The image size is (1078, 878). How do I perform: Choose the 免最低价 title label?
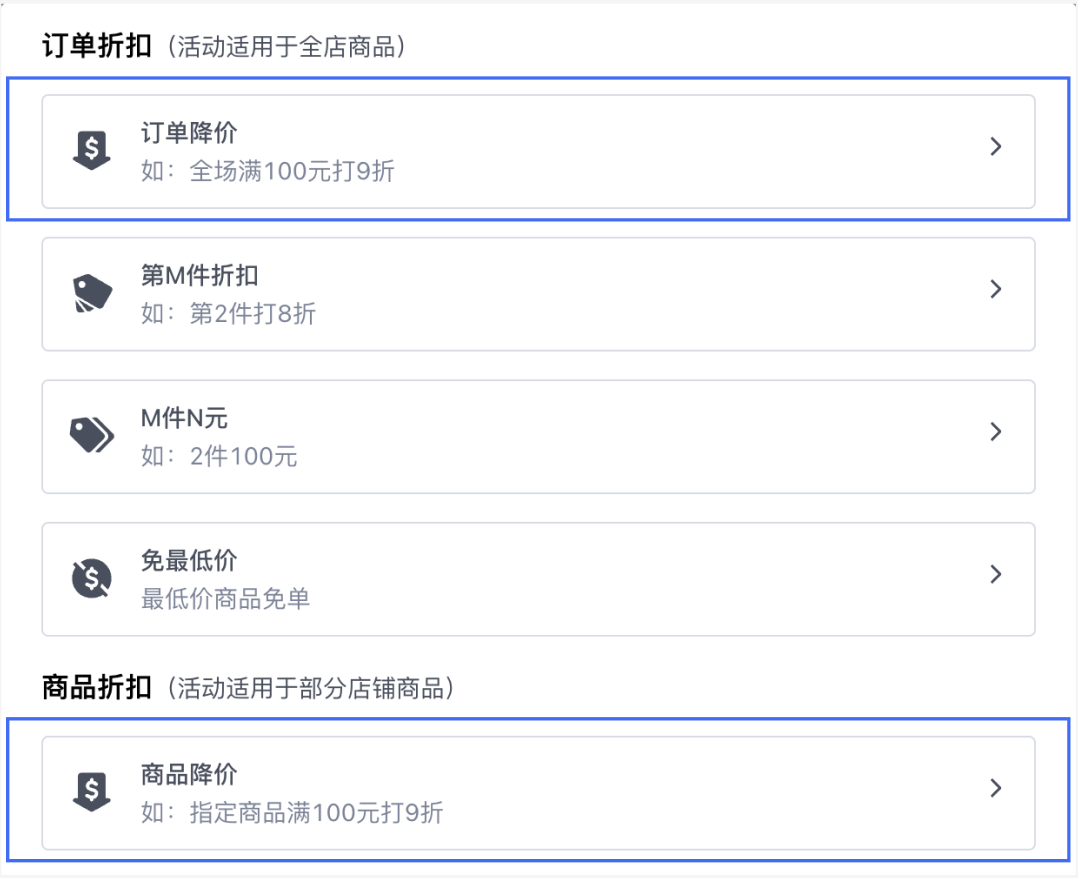pyautogui.click(x=189, y=560)
